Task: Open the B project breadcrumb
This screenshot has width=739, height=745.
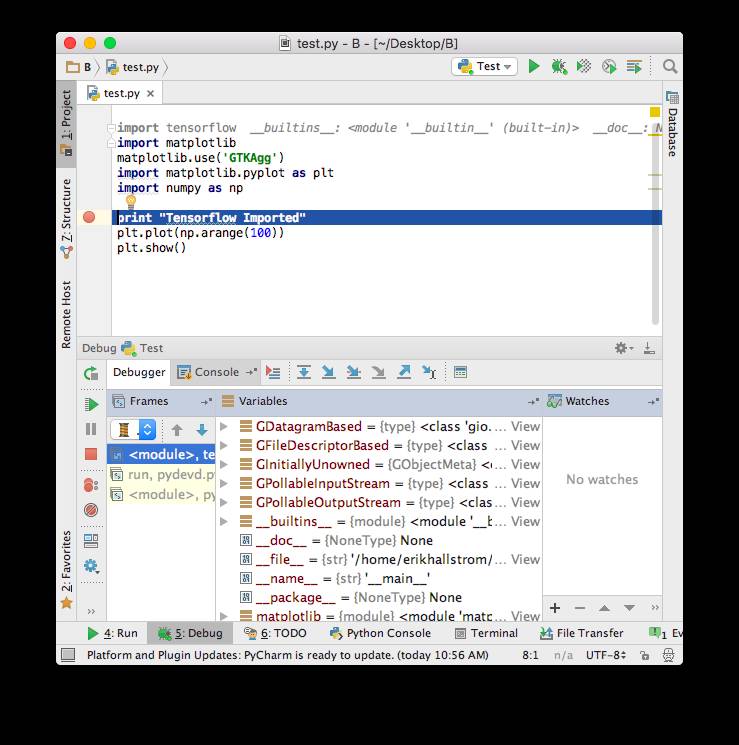Action: pyautogui.click(x=79, y=67)
